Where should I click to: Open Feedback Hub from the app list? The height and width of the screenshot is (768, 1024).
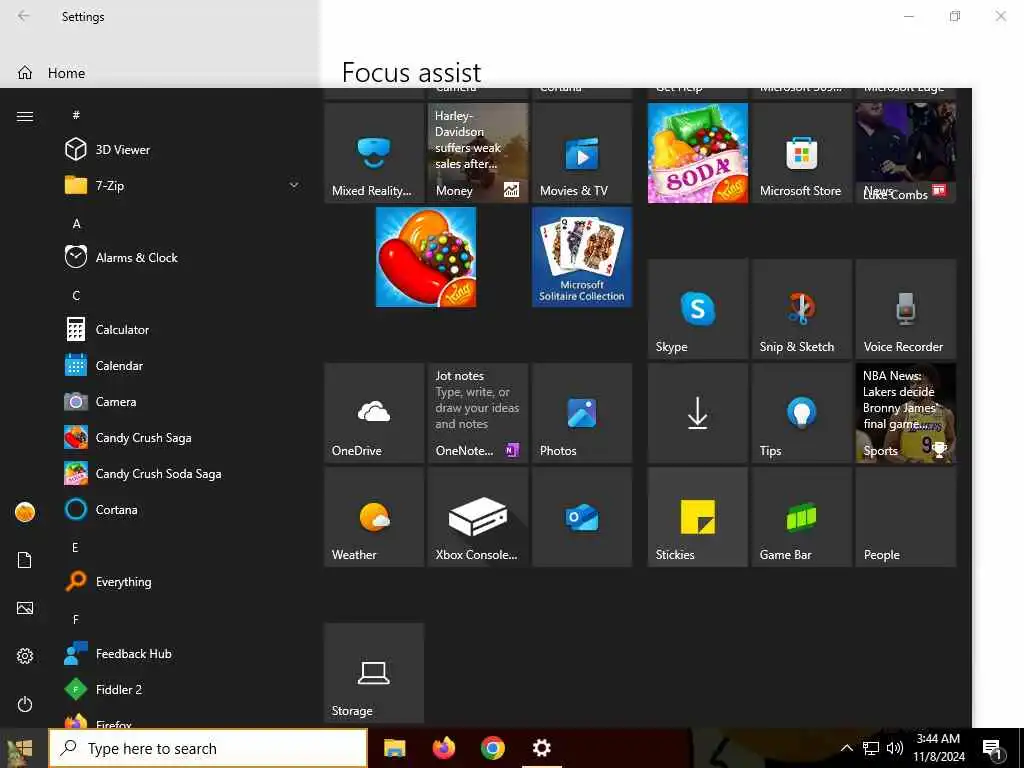click(x=180, y=653)
